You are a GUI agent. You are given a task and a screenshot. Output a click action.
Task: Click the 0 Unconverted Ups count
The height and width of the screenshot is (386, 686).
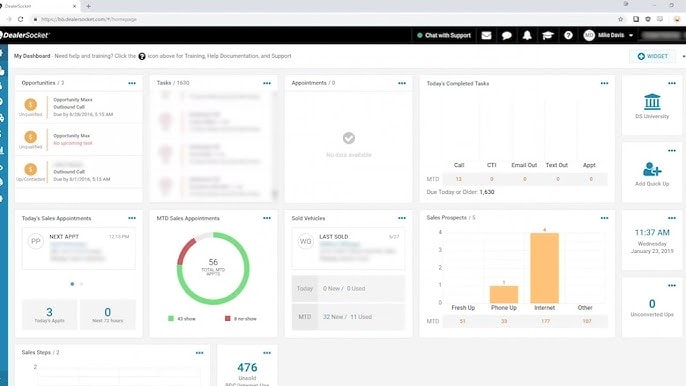click(x=652, y=304)
